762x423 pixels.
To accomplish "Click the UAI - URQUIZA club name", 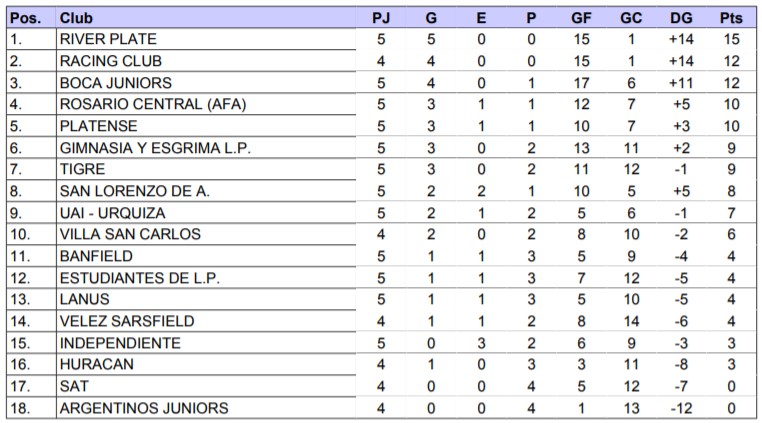I will coord(112,213).
